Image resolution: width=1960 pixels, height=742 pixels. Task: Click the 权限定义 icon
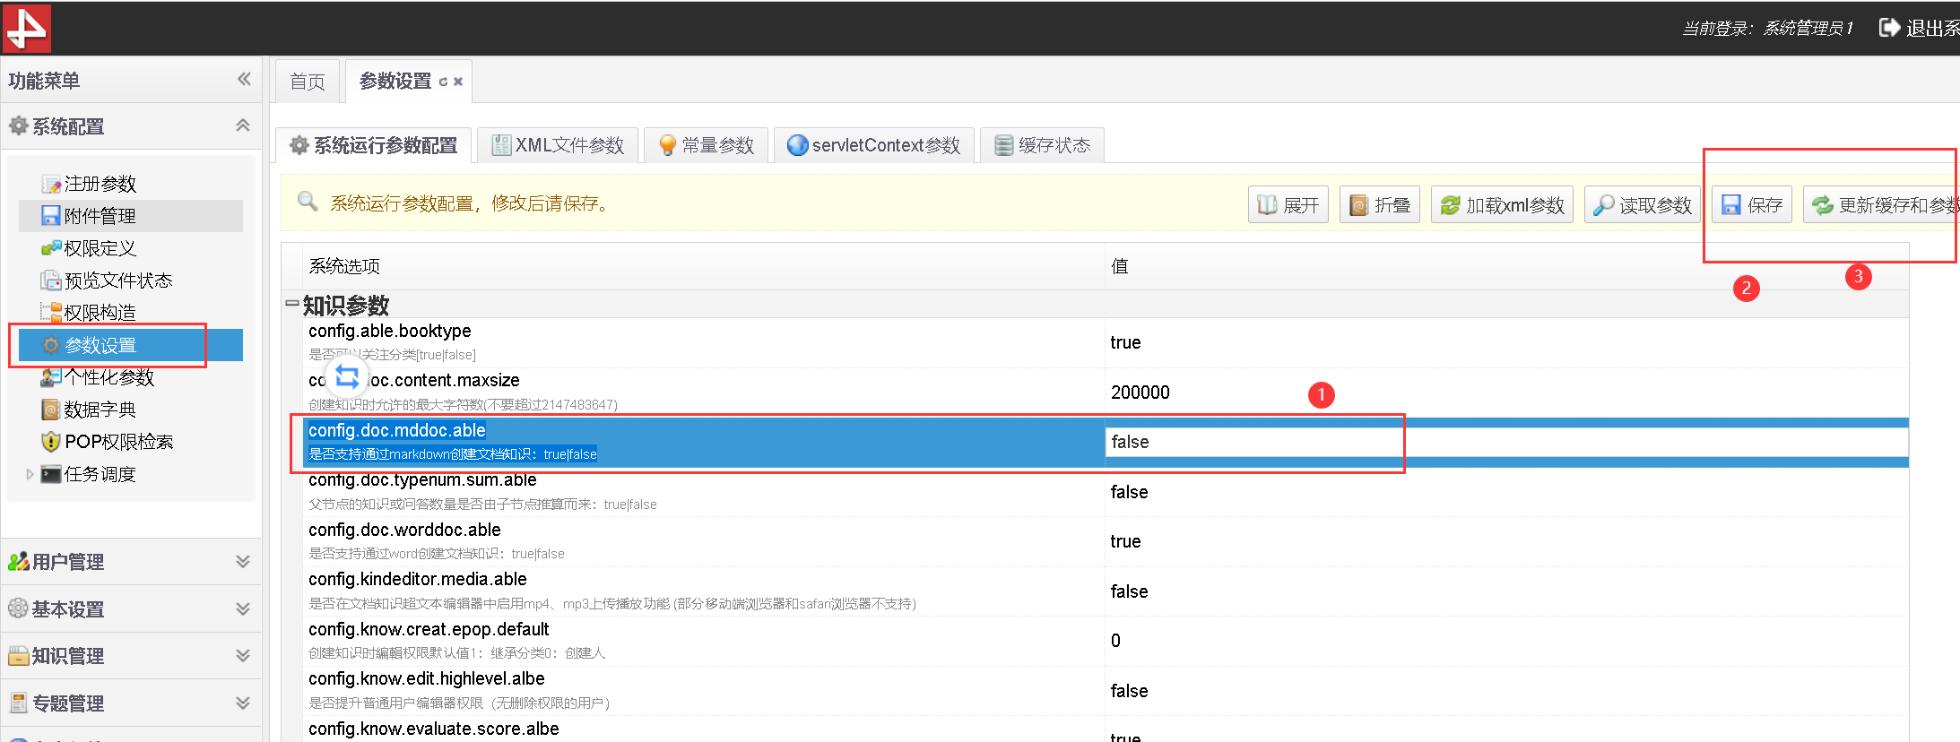pyautogui.click(x=51, y=248)
